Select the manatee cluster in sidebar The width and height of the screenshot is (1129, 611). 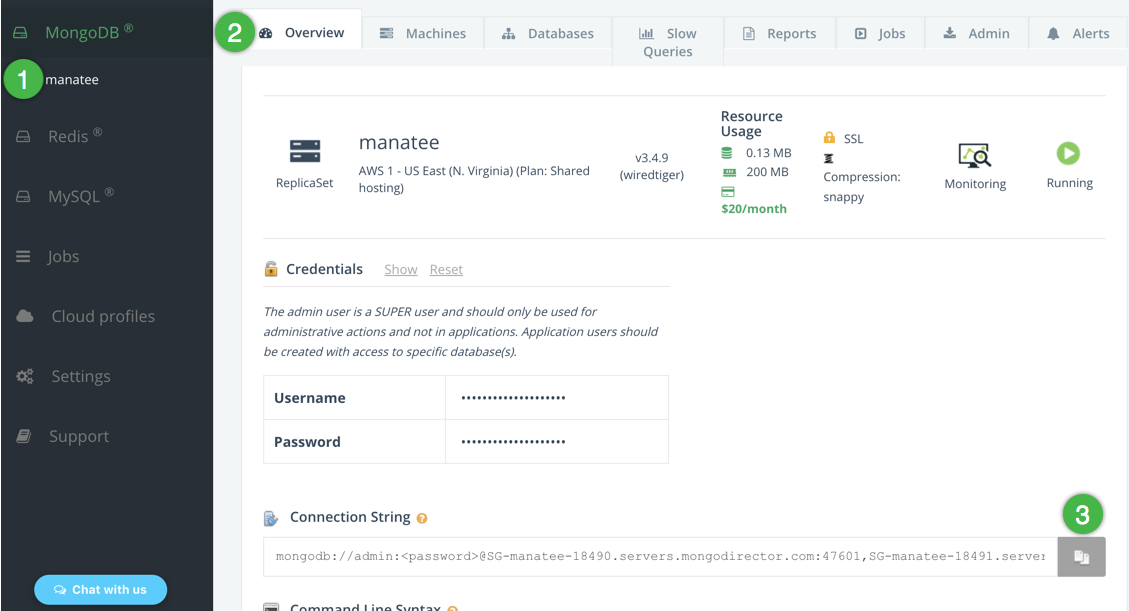[x=72, y=80]
